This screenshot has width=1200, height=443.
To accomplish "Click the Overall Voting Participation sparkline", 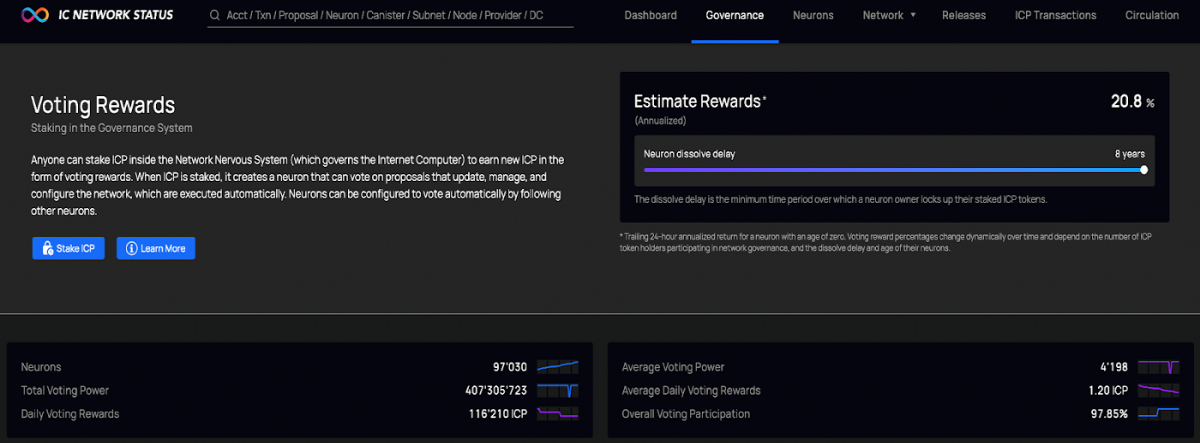I will coord(1158,413).
